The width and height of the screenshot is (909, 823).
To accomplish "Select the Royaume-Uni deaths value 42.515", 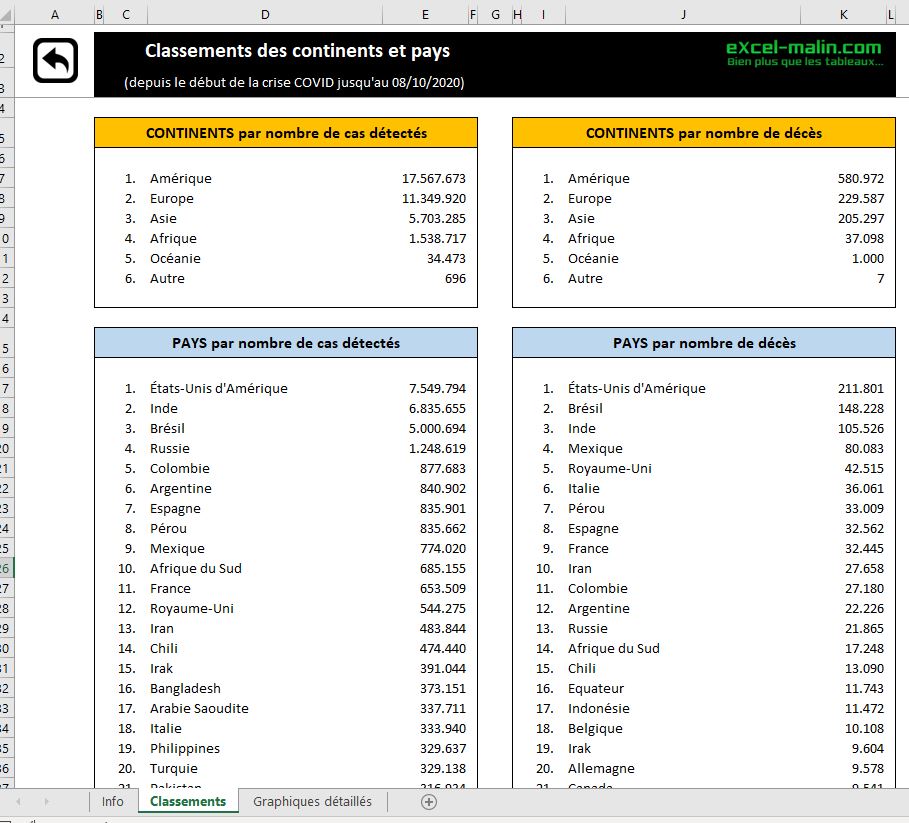I will [864, 468].
